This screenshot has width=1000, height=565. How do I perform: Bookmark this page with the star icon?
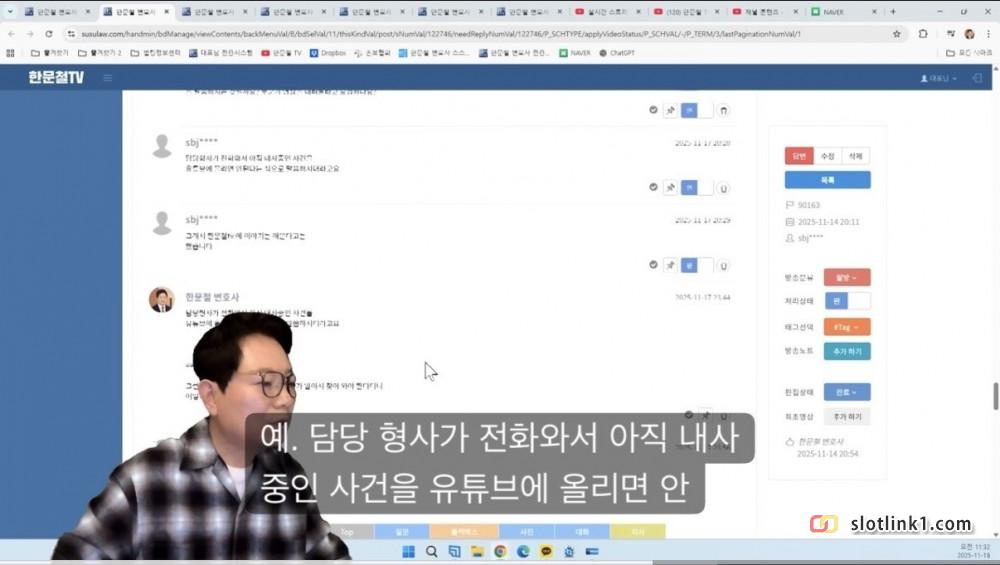click(897, 34)
